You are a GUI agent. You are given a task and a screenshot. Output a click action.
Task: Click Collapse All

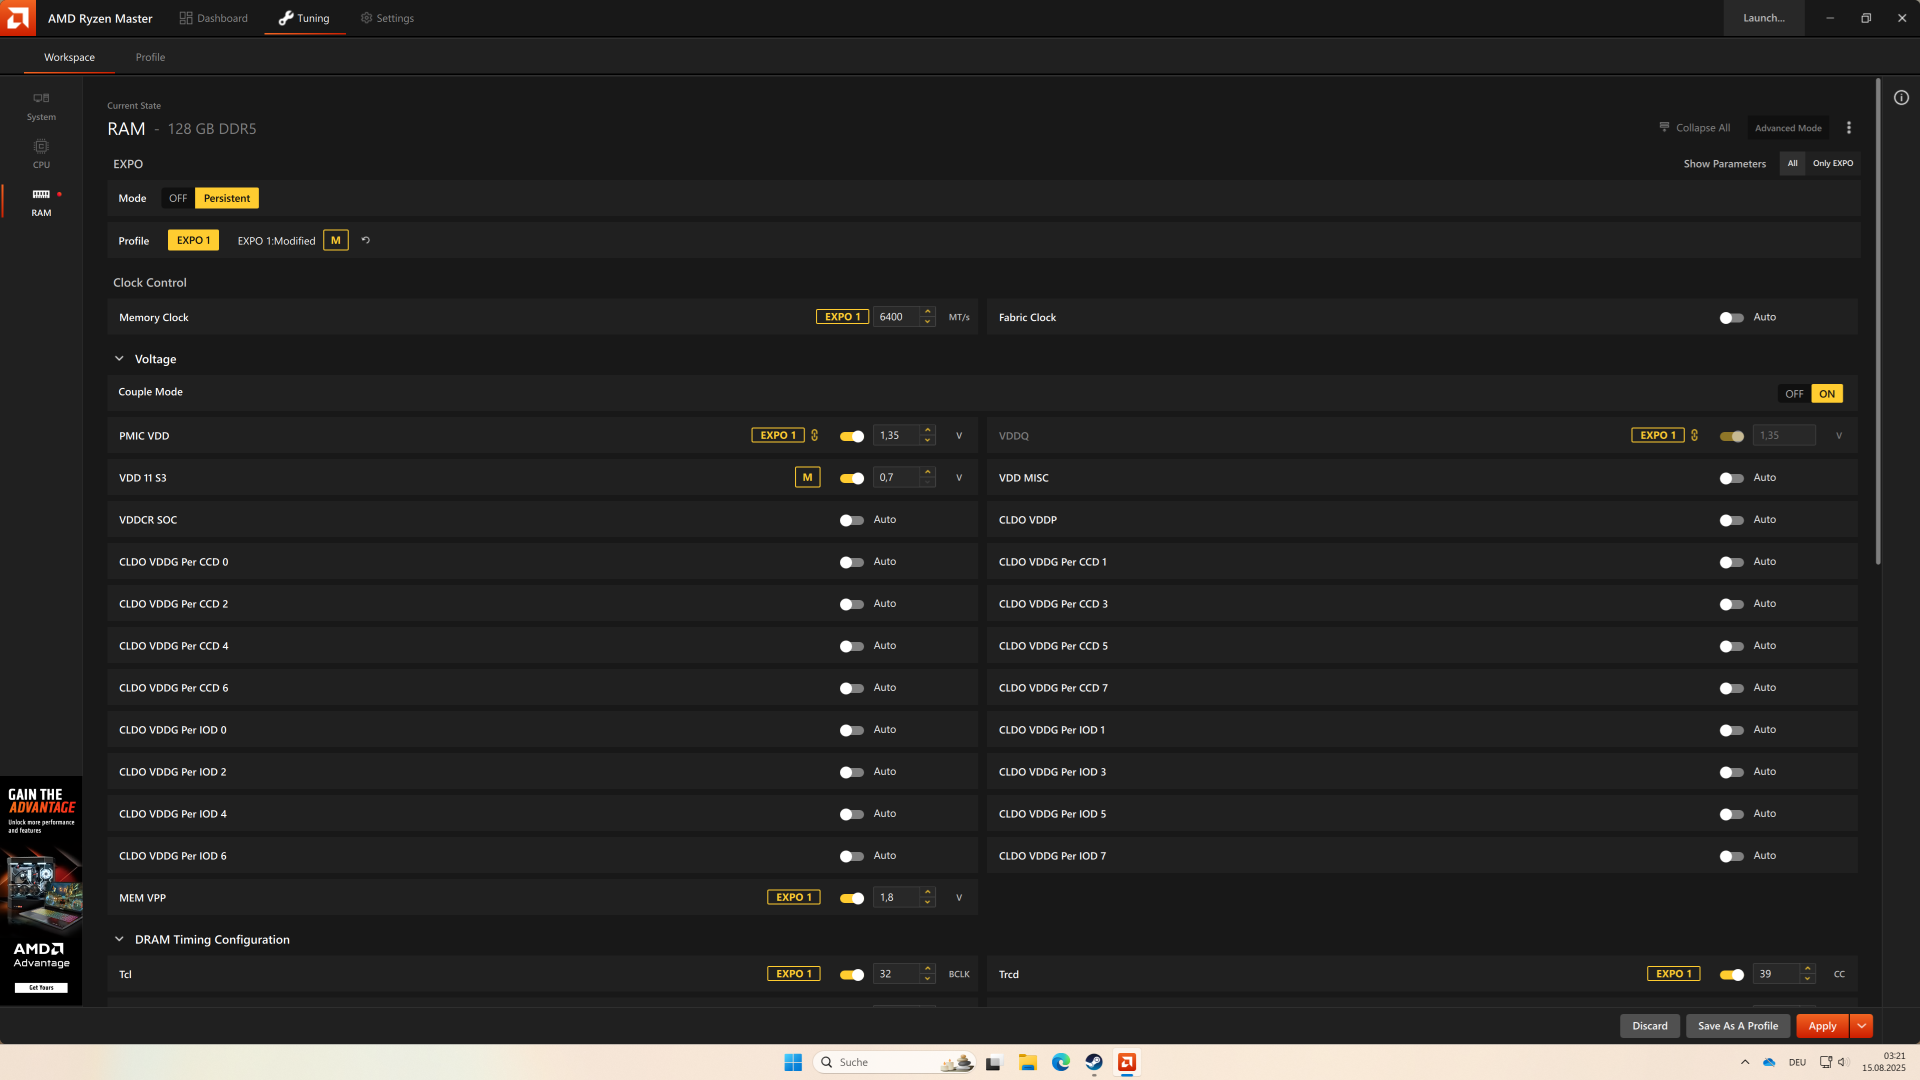point(1694,128)
